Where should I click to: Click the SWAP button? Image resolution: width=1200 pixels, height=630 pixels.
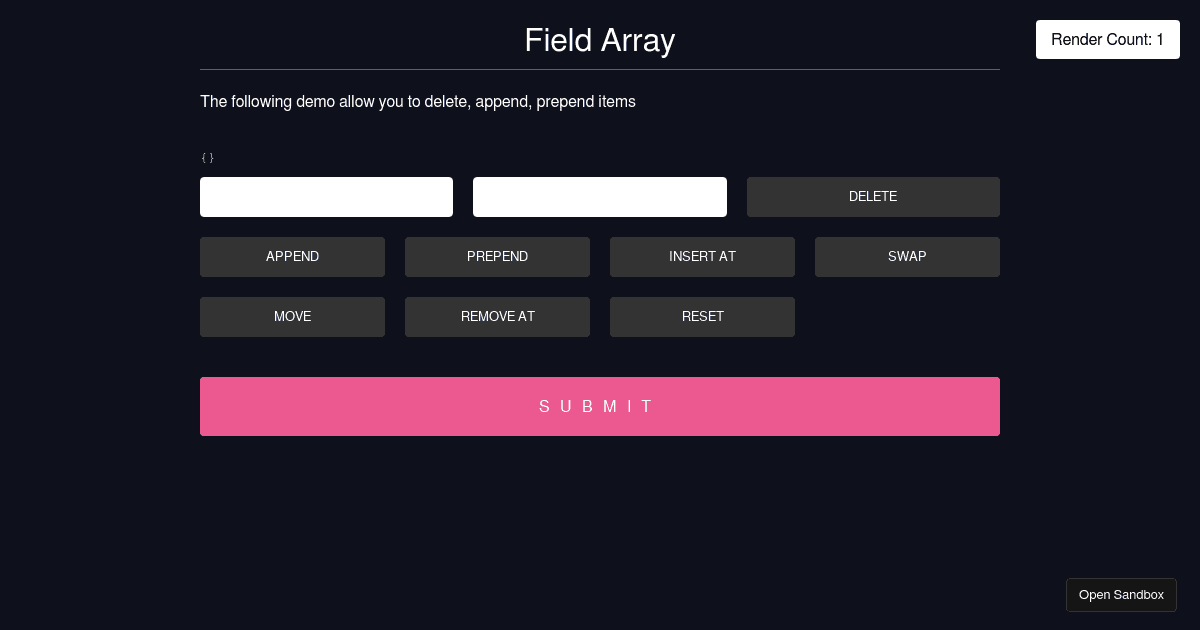click(907, 257)
